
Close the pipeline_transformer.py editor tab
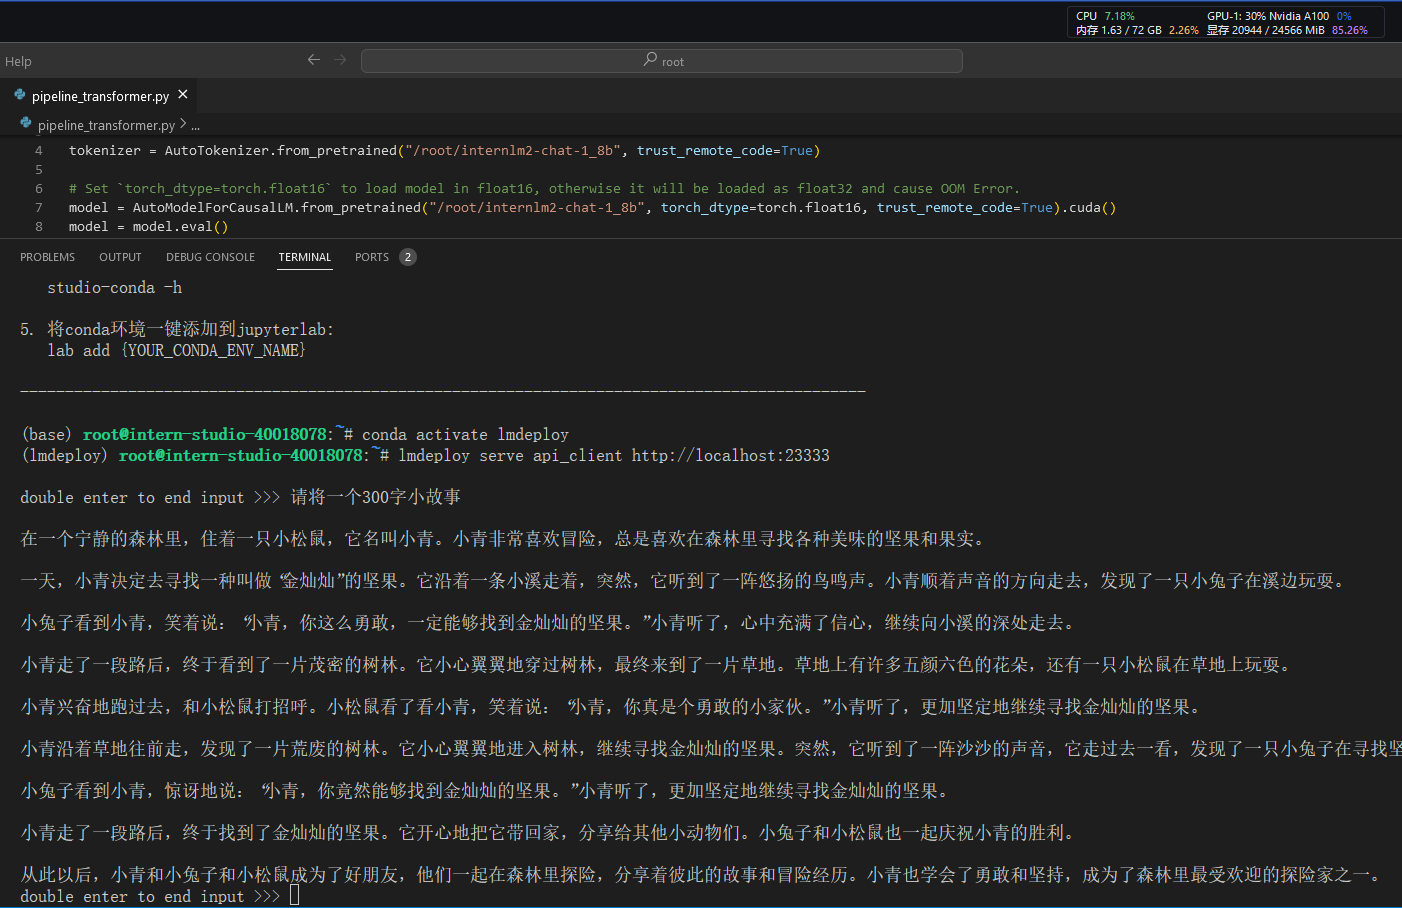[x=183, y=95]
